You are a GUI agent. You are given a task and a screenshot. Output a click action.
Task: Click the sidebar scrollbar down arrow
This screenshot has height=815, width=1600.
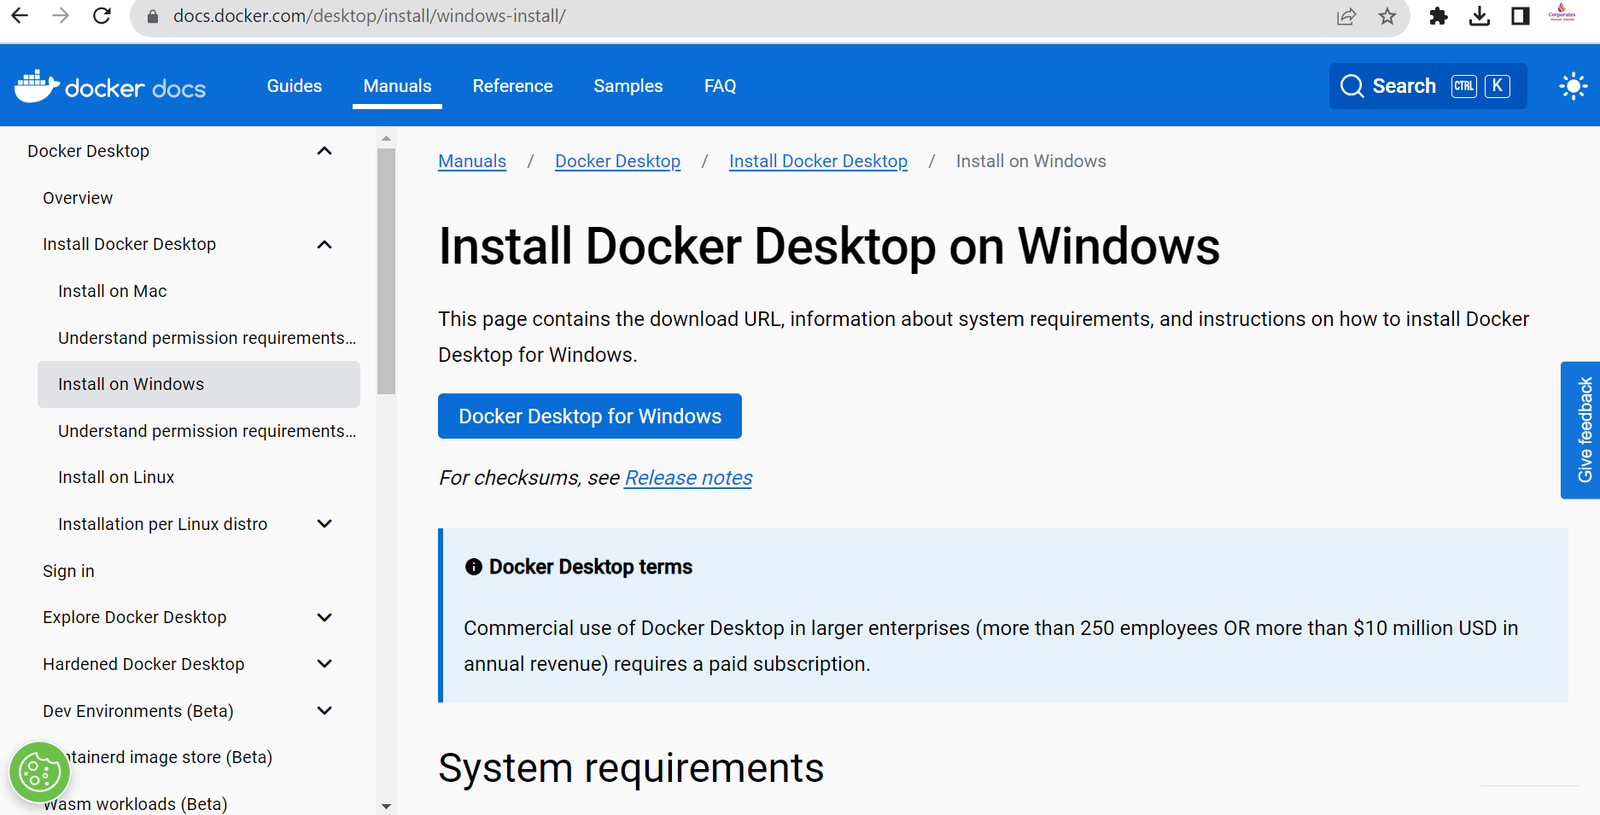pos(386,806)
